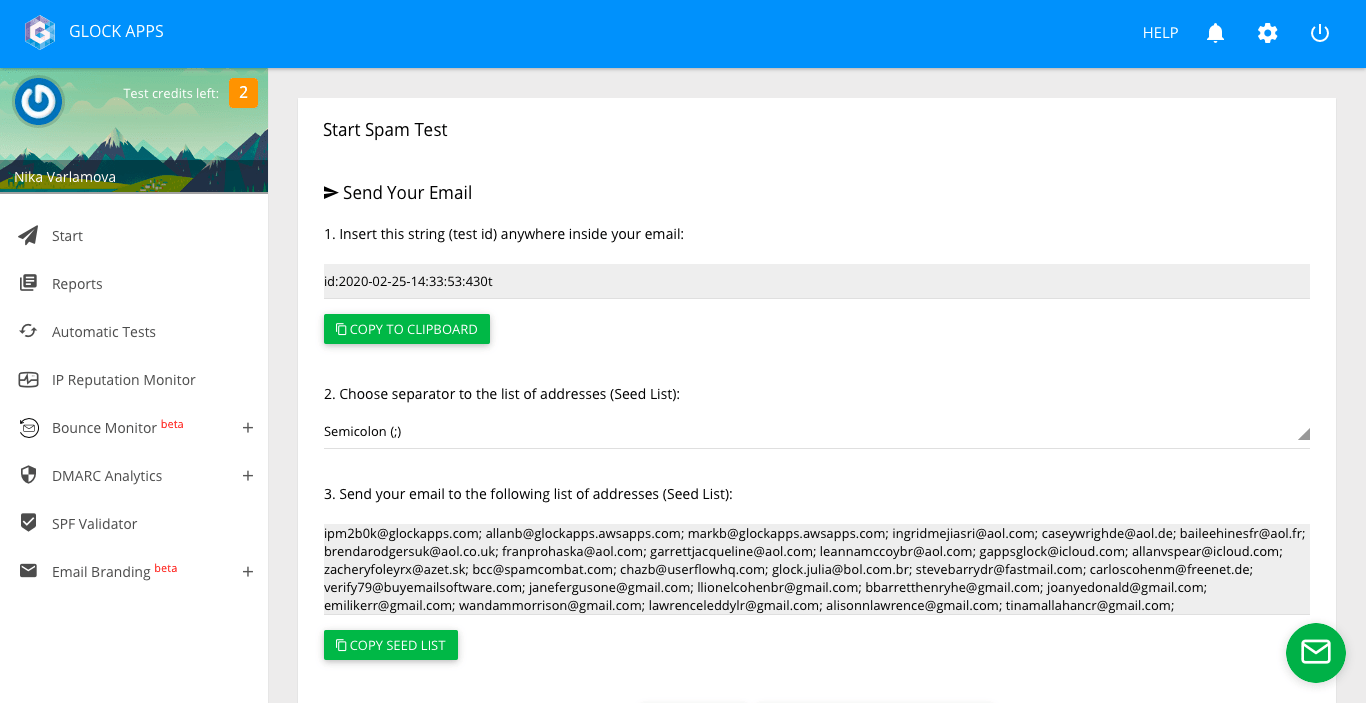Click the DMARC Analytics shield icon
Viewport: 1366px width, 703px height.
29,475
